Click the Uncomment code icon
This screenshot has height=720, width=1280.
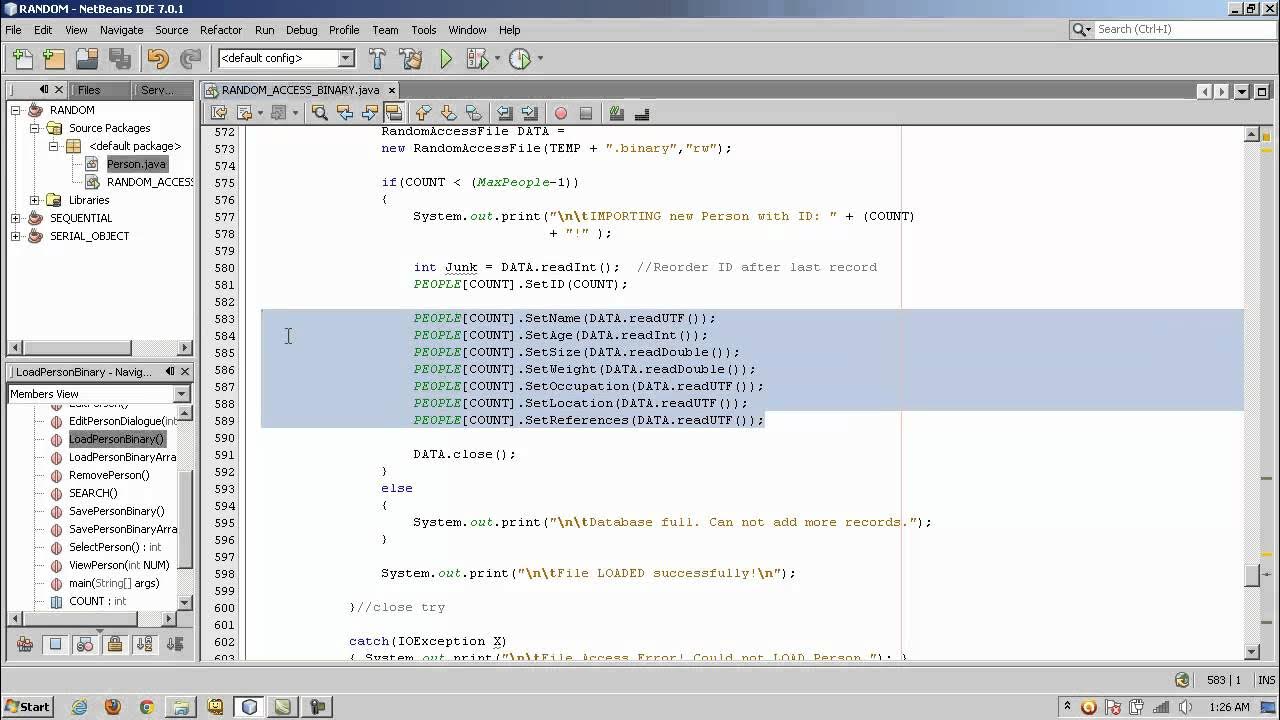pos(642,113)
